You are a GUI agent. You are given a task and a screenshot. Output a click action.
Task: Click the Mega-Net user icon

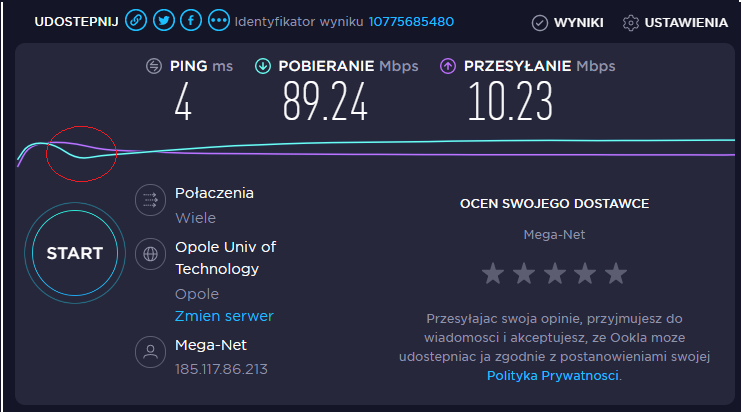point(150,352)
